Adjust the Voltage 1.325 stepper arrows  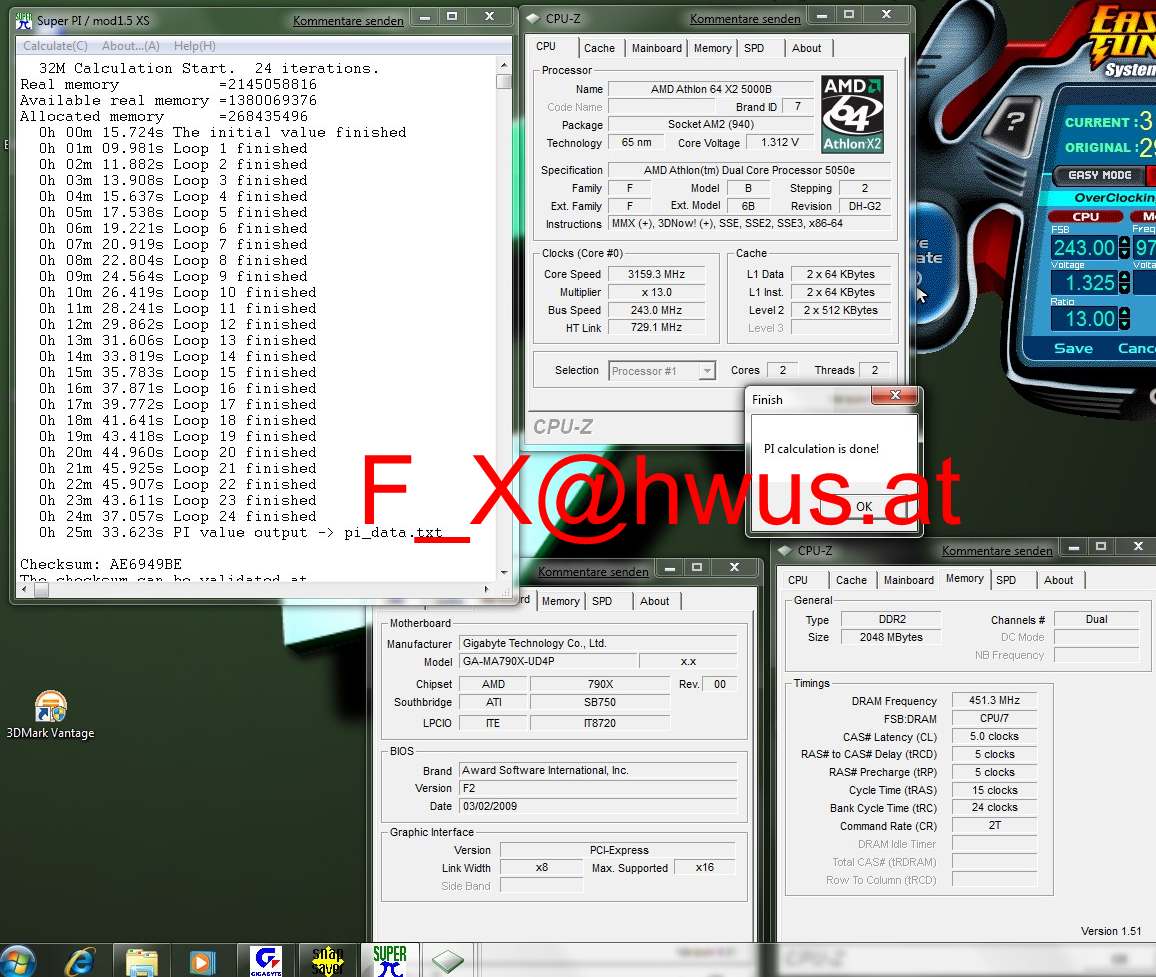click(x=1124, y=282)
